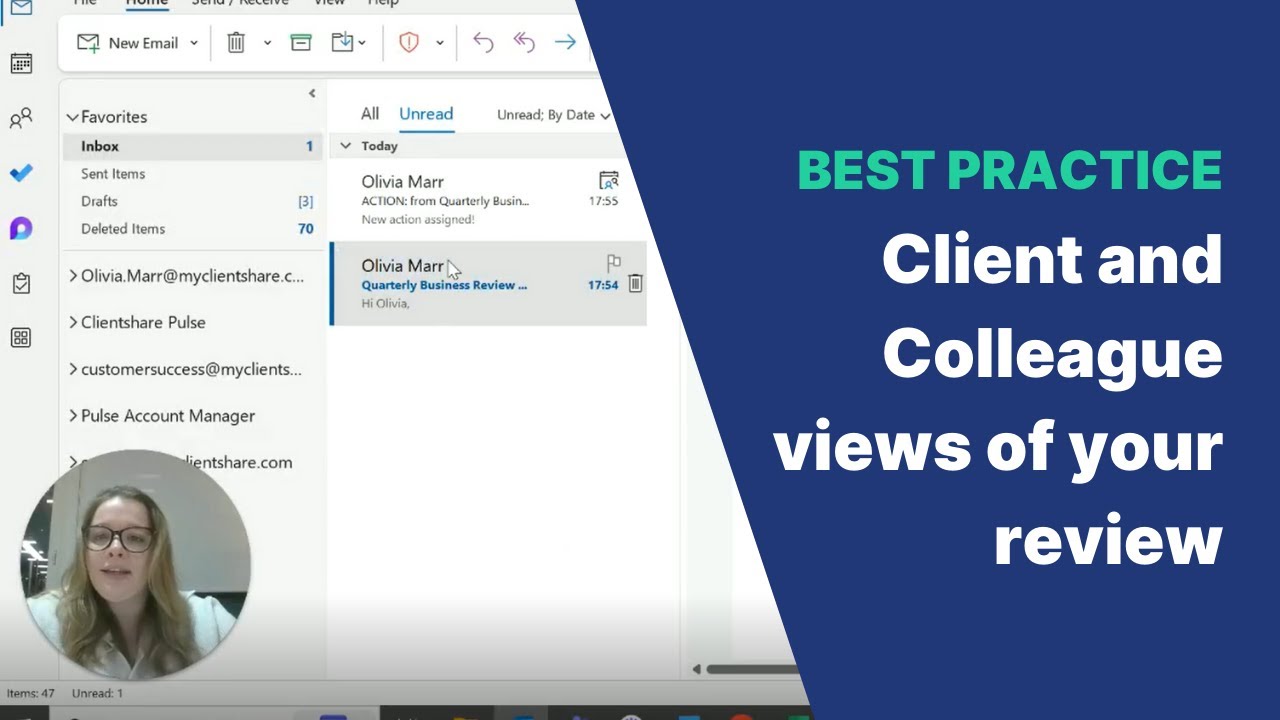Click the Deleted Items count 70
Viewport: 1280px width, 720px height.
click(x=306, y=229)
